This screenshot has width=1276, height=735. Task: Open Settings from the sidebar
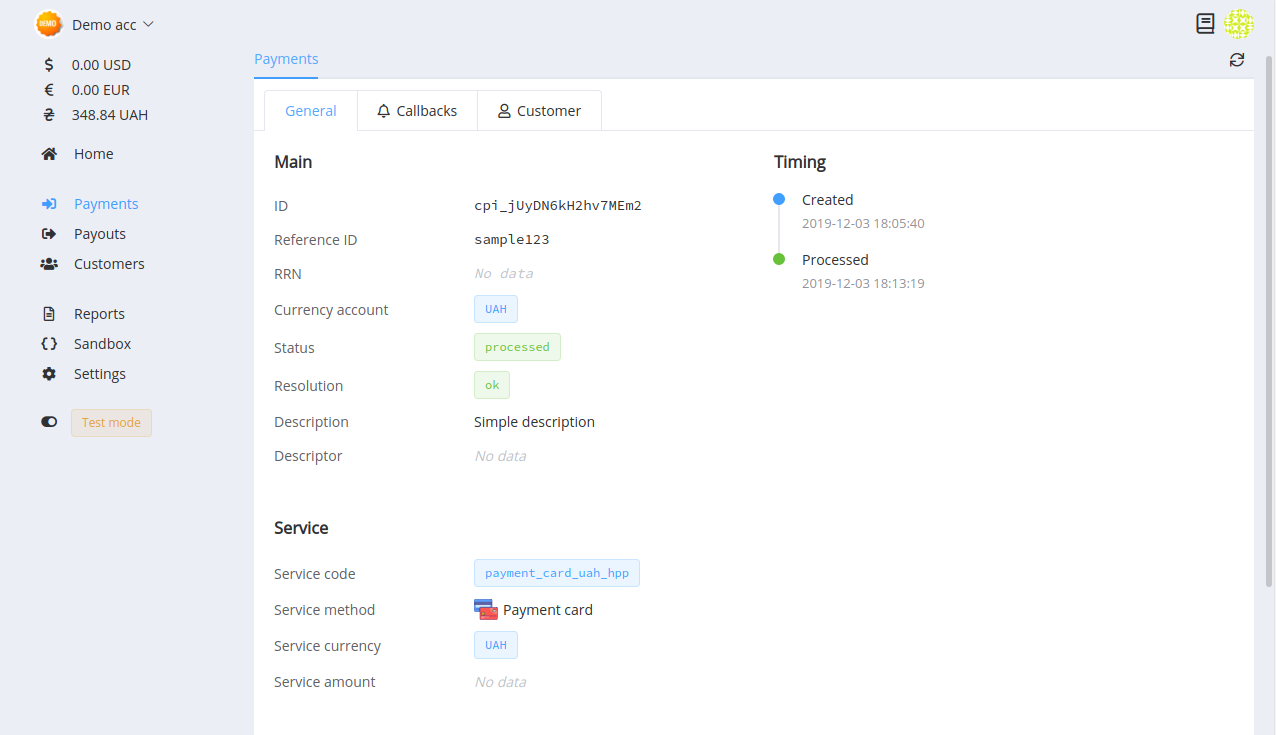99,373
